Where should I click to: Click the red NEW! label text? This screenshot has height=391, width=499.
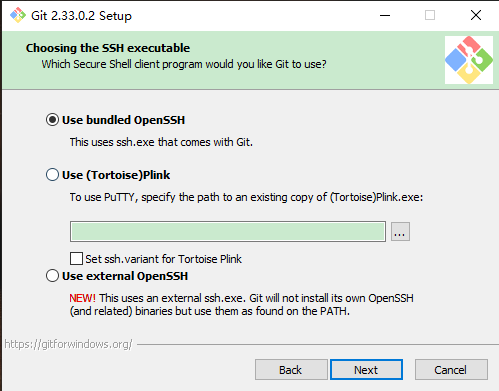[x=82, y=298]
